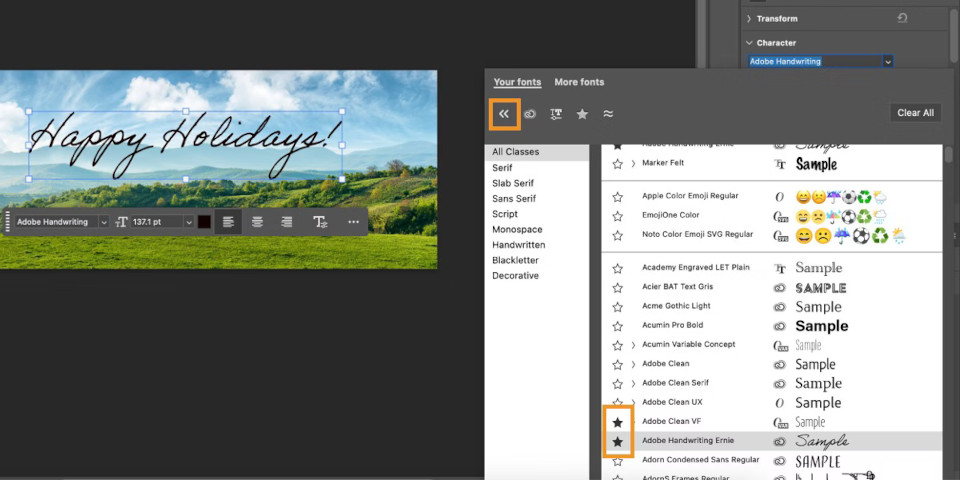Open taskbar font family dropdown arrow
Screen dimensions: 960x480
[103, 222]
